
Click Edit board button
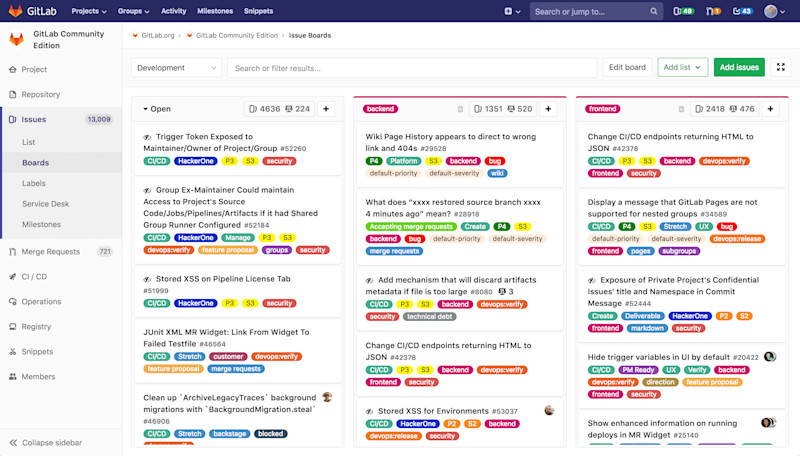[x=627, y=67]
